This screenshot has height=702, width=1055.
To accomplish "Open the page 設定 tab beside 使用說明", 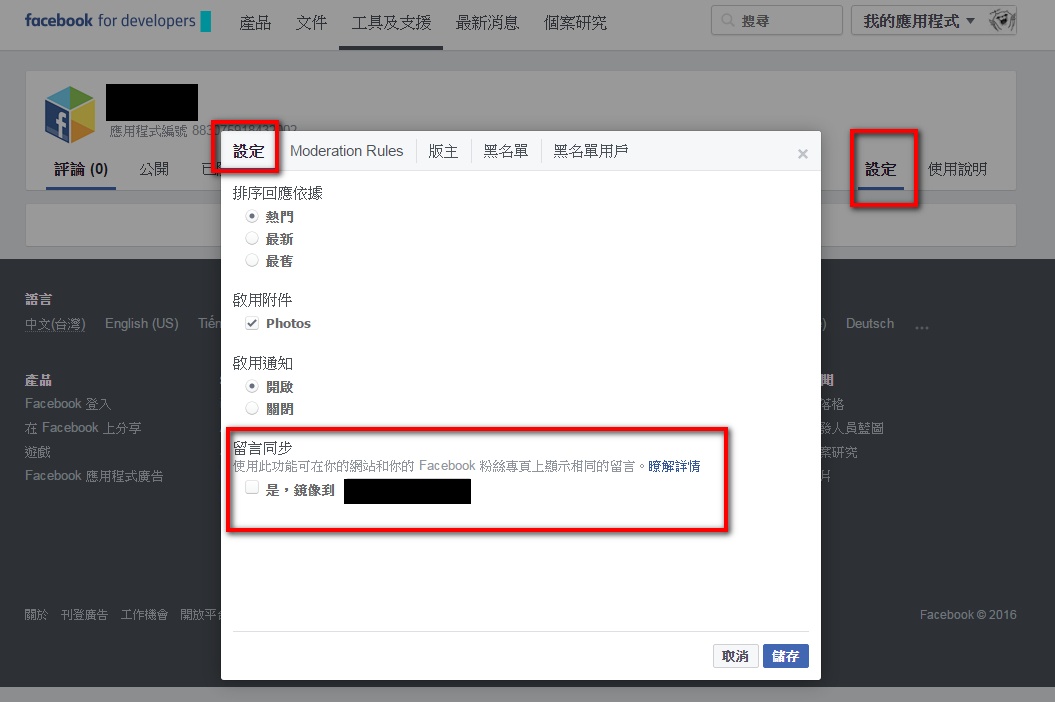I will click(x=881, y=169).
